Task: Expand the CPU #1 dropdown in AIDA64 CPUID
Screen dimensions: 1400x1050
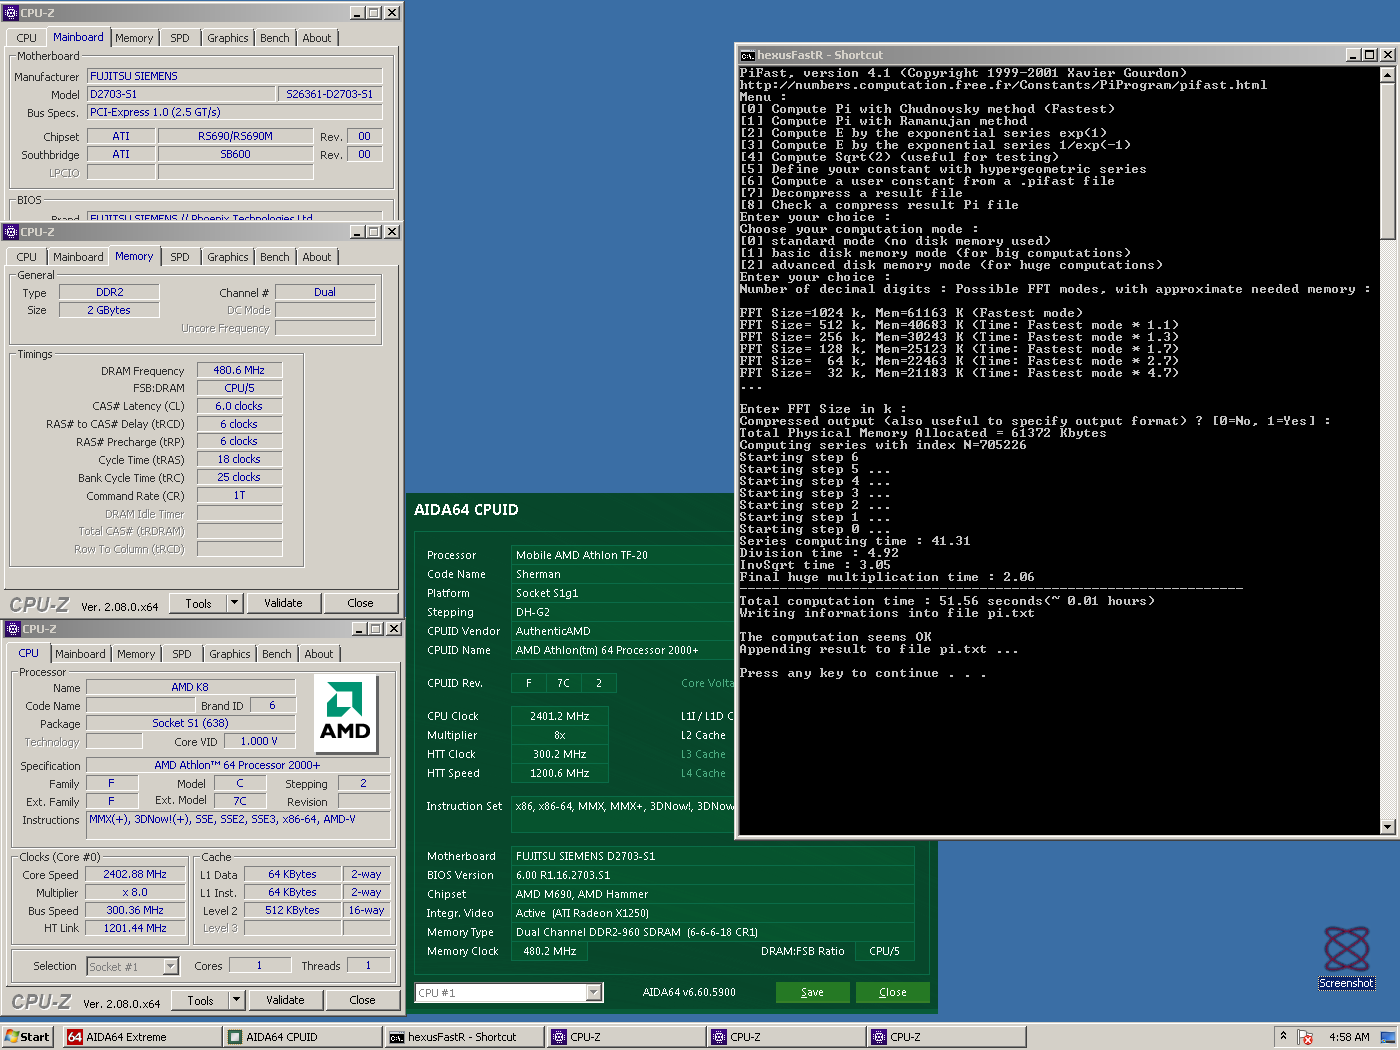Action: pos(594,993)
